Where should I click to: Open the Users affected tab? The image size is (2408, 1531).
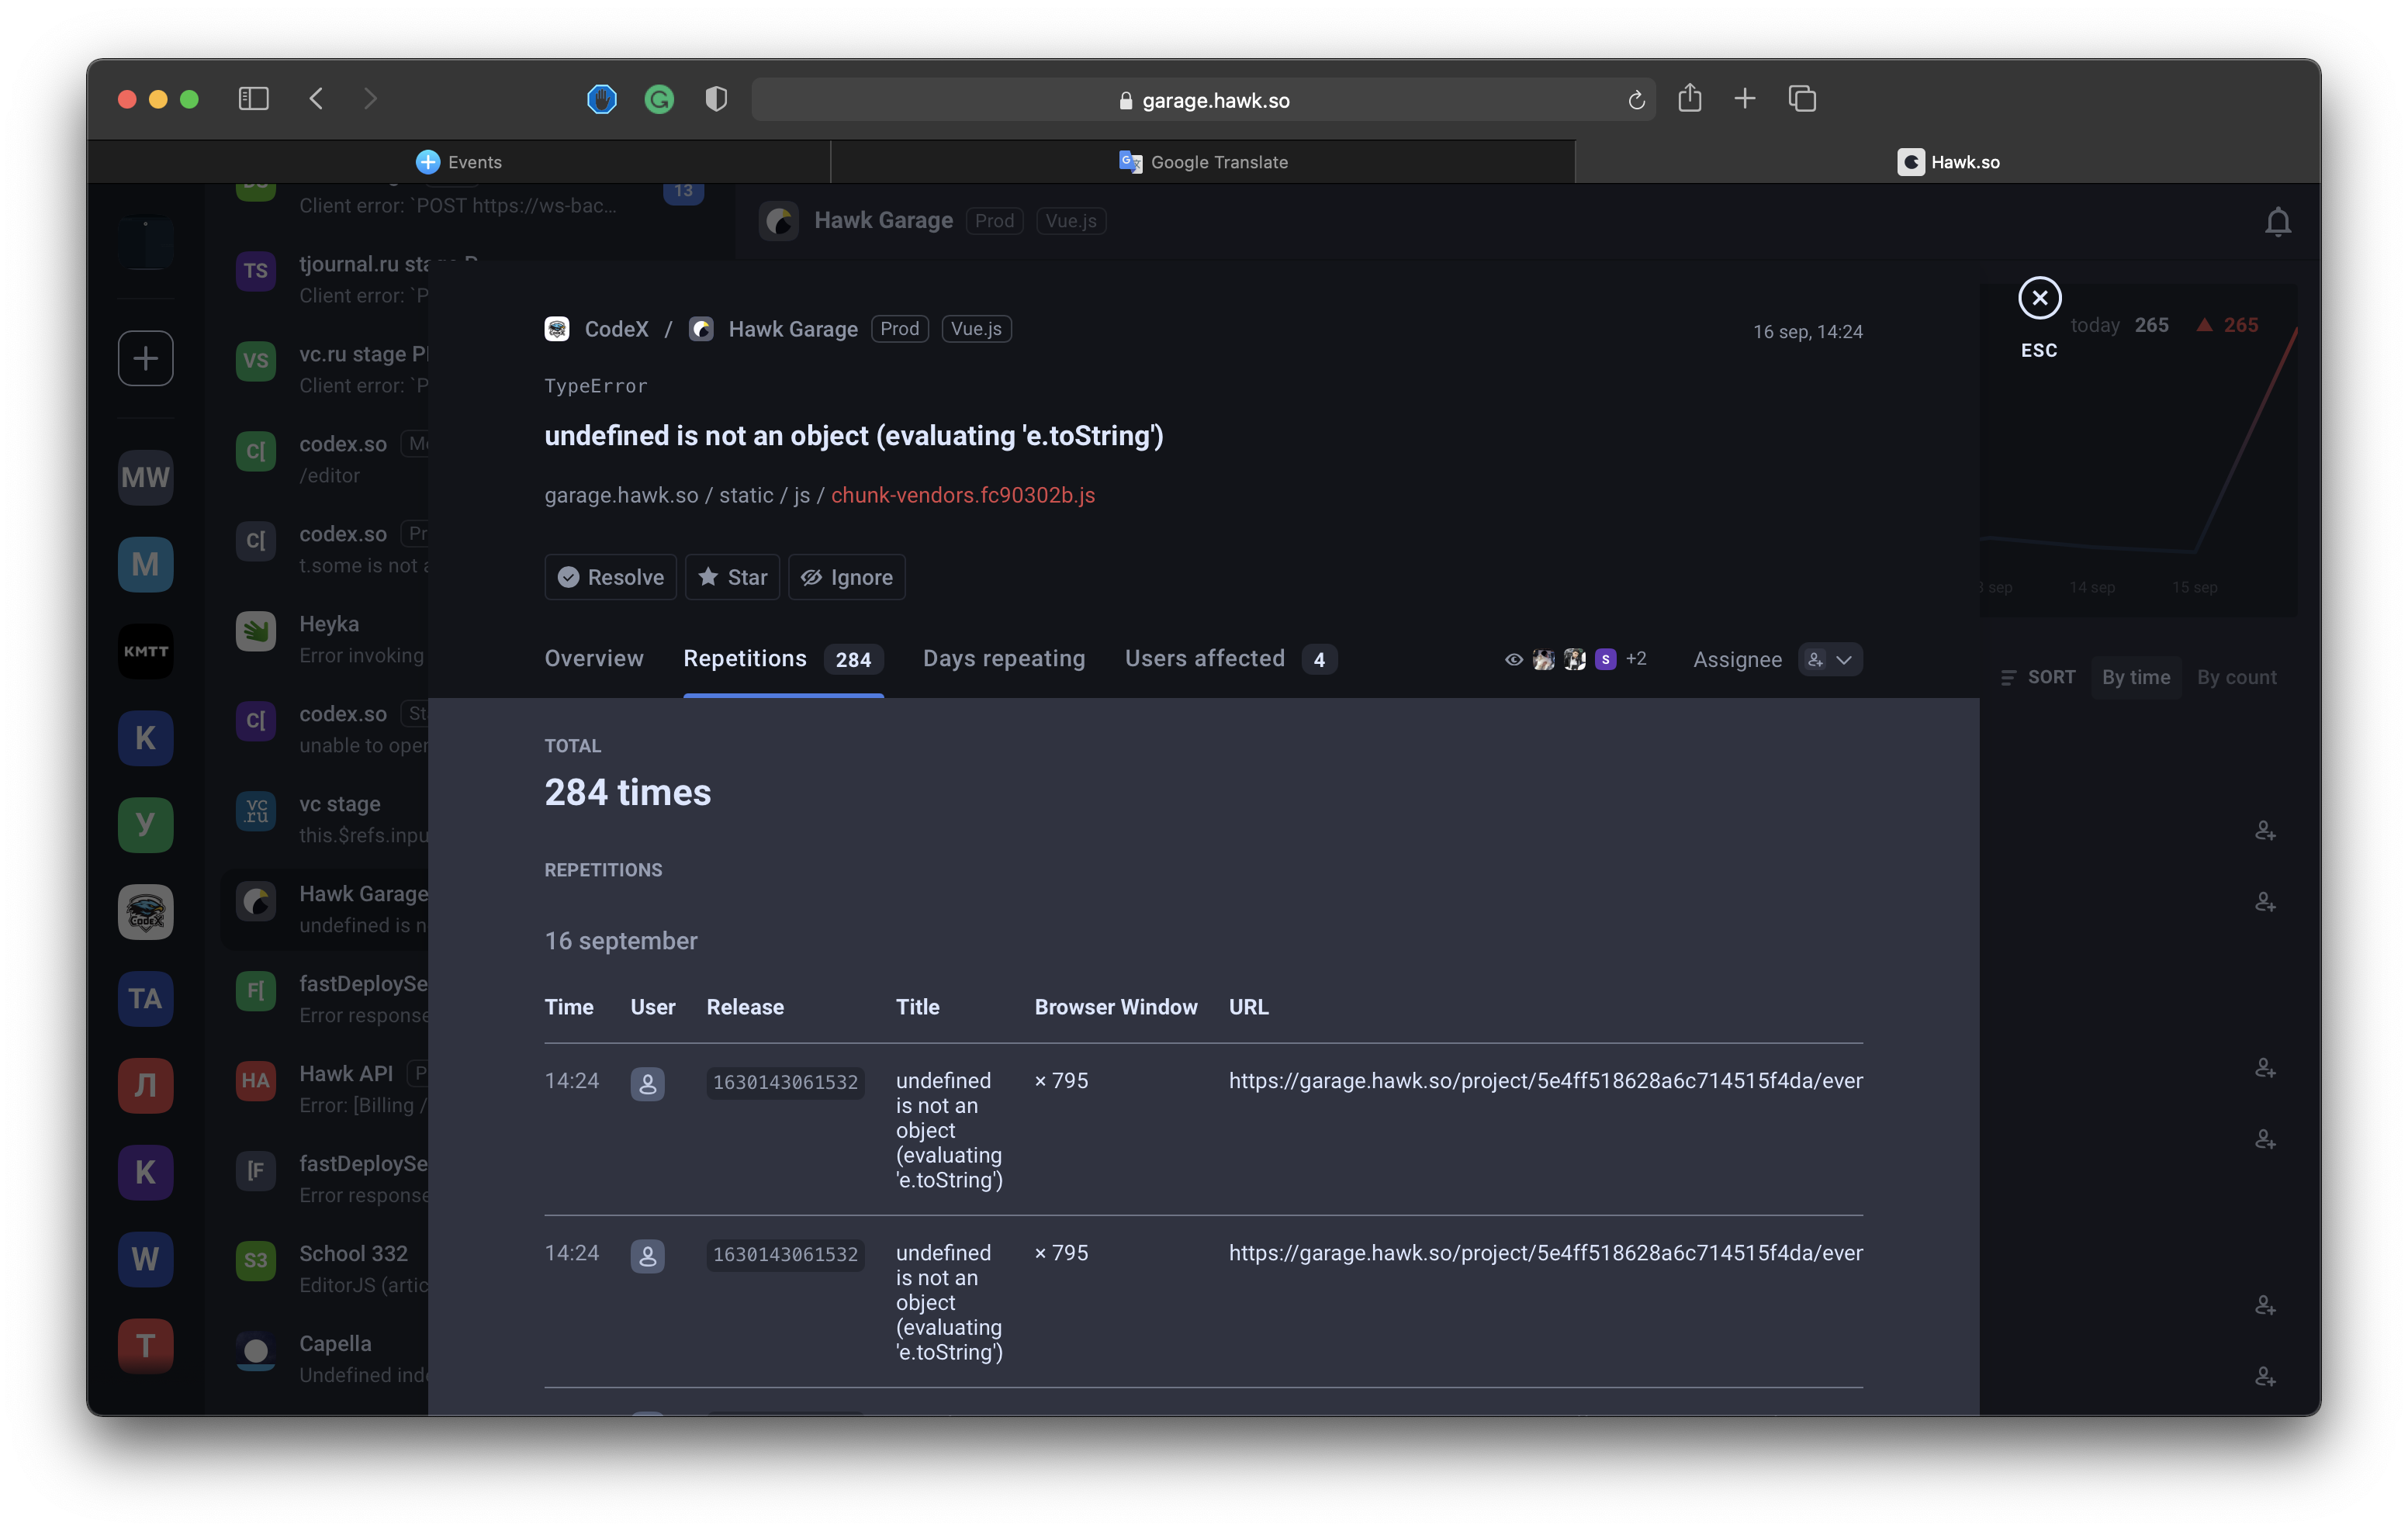[x=1230, y=659]
